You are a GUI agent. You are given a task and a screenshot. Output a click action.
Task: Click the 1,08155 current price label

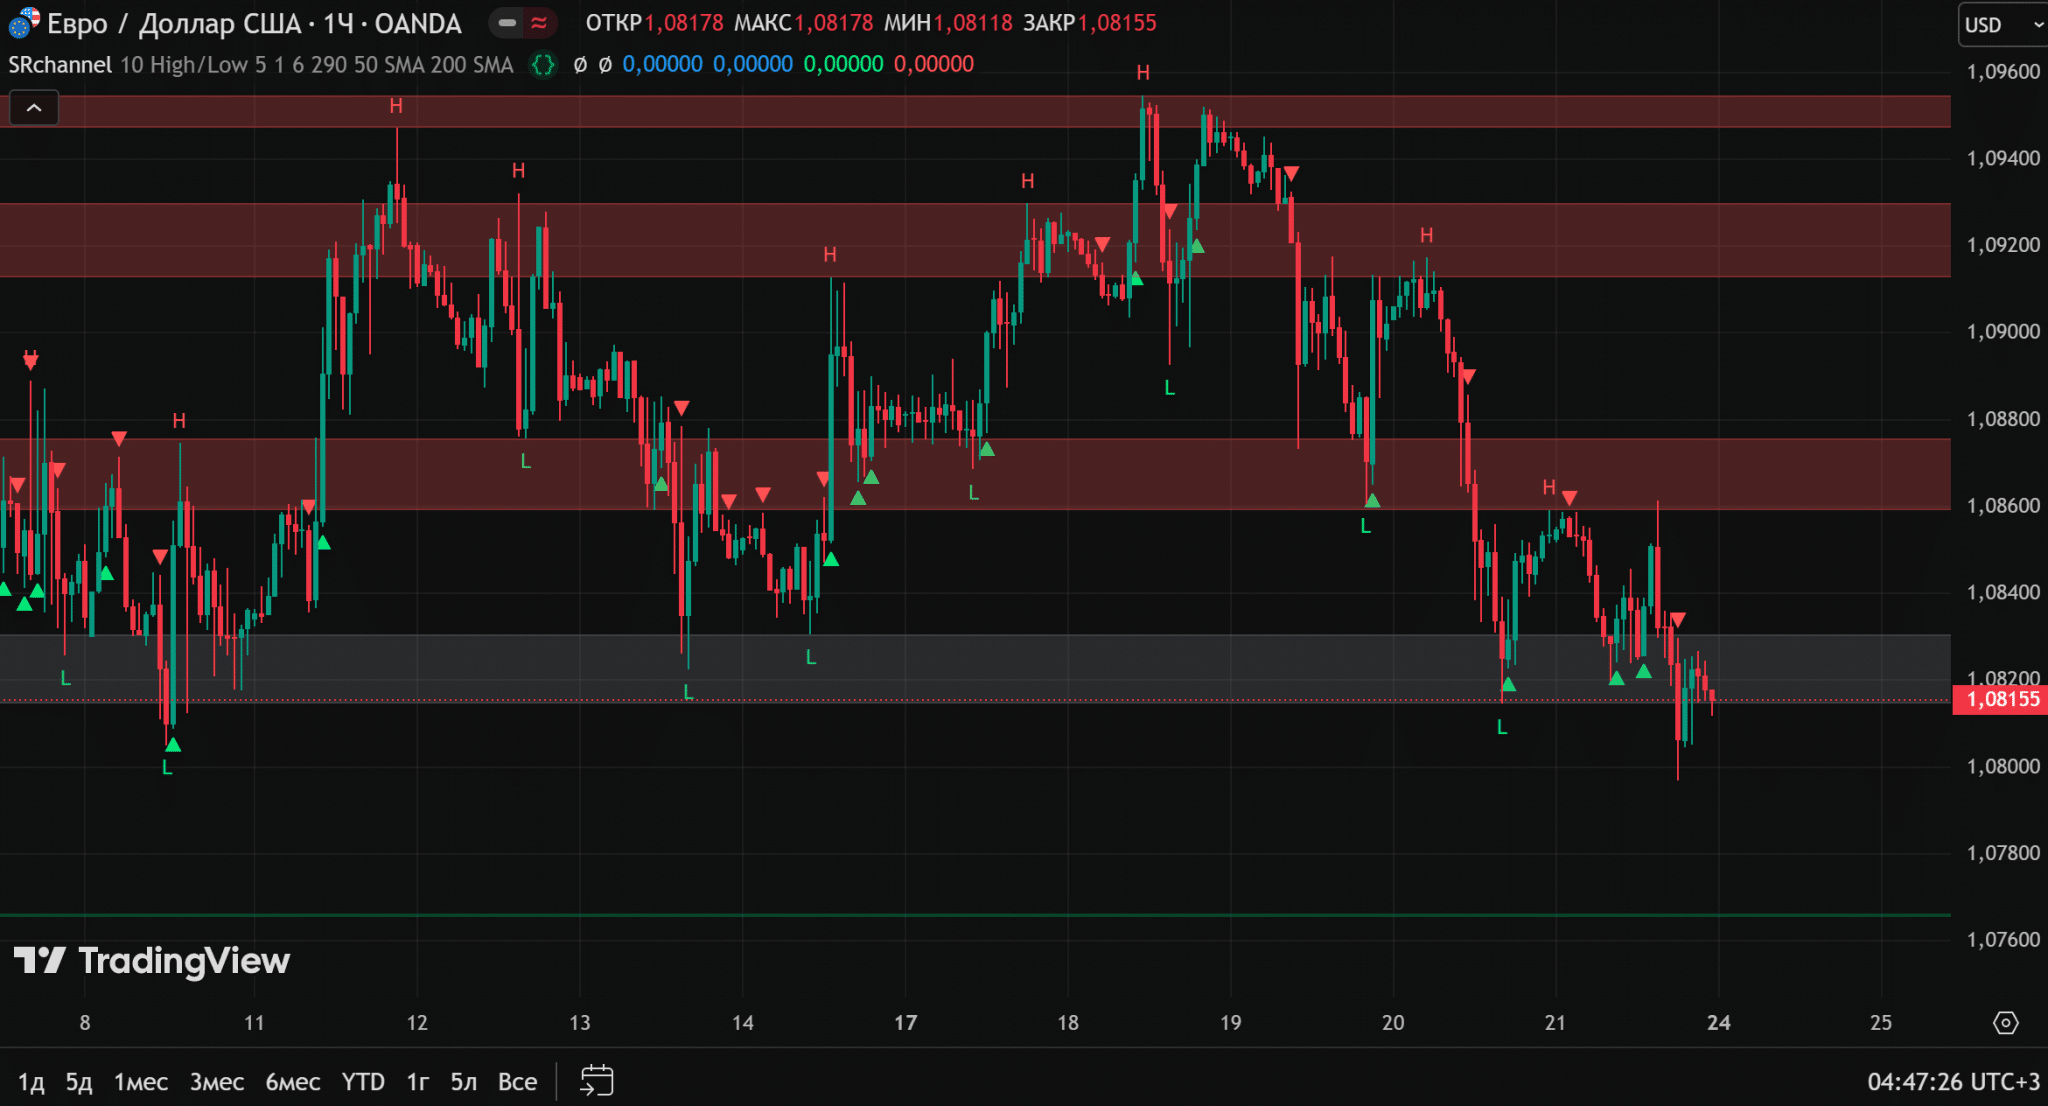(2002, 699)
